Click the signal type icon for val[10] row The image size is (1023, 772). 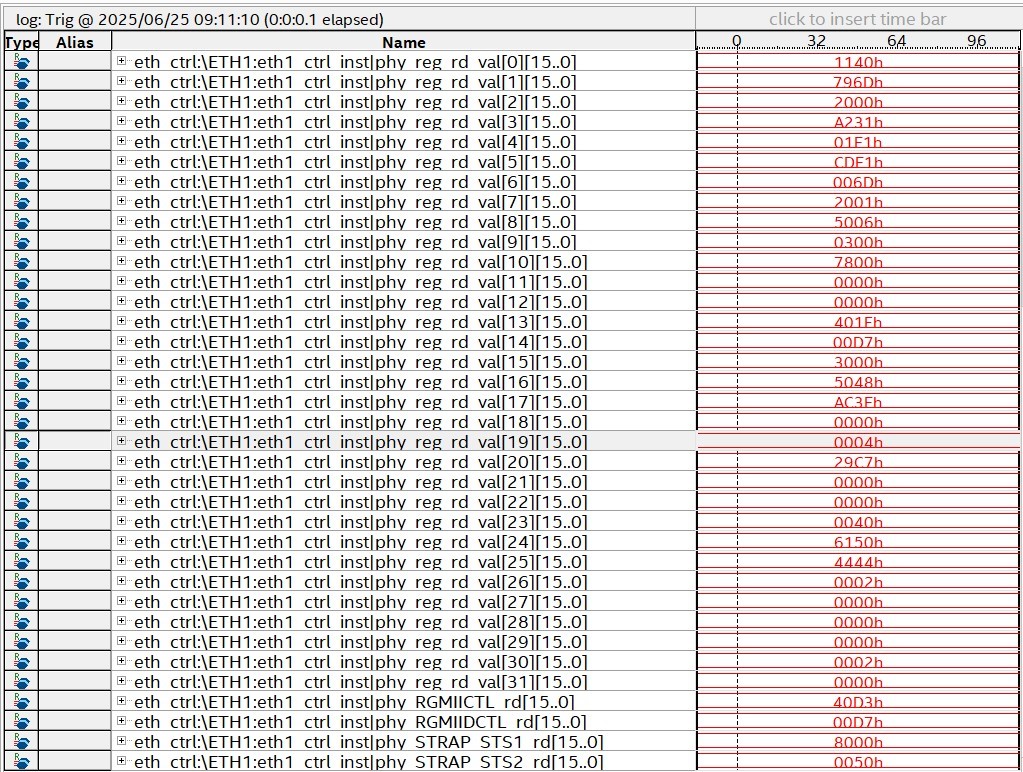pos(21,262)
